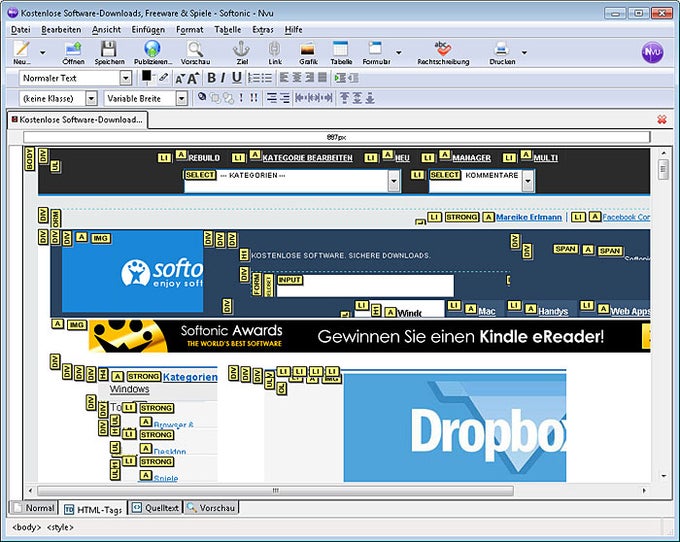Run Rechtschreibung spell check icon

443,53
